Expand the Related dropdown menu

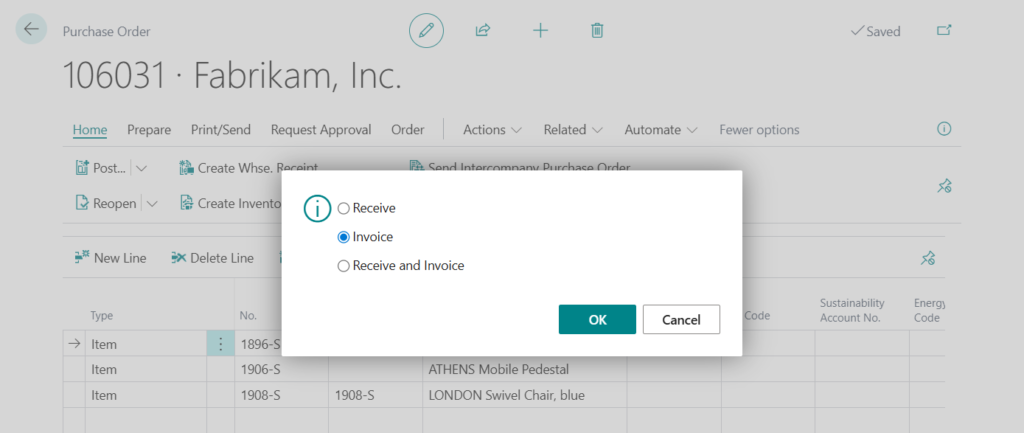(572, 130)
